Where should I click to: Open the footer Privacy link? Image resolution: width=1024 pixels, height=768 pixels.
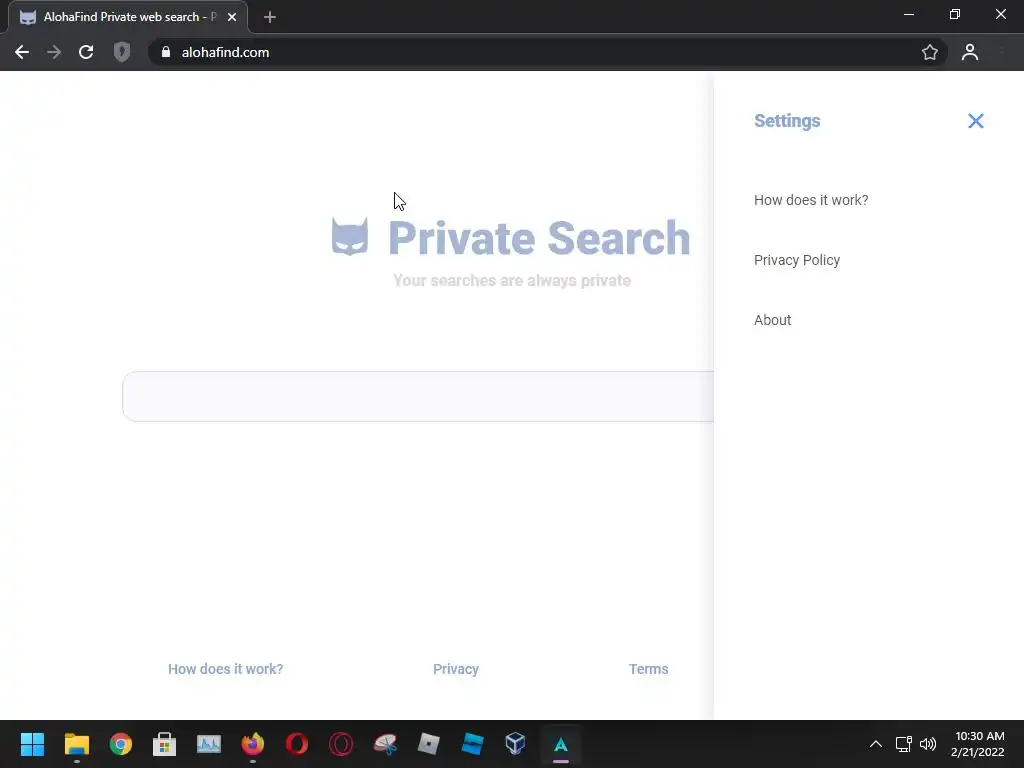(456, 669)
